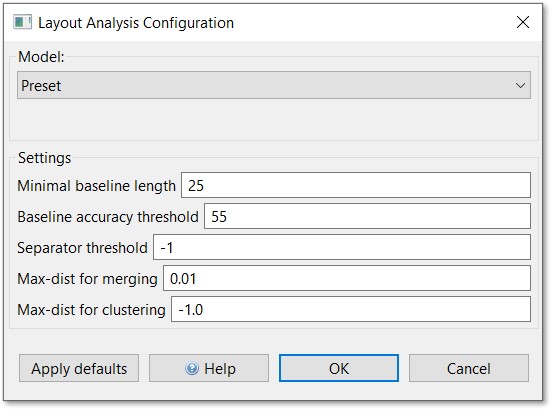Open the Preset model dropdown
The image size is (552, 410).
click(274, 85)
